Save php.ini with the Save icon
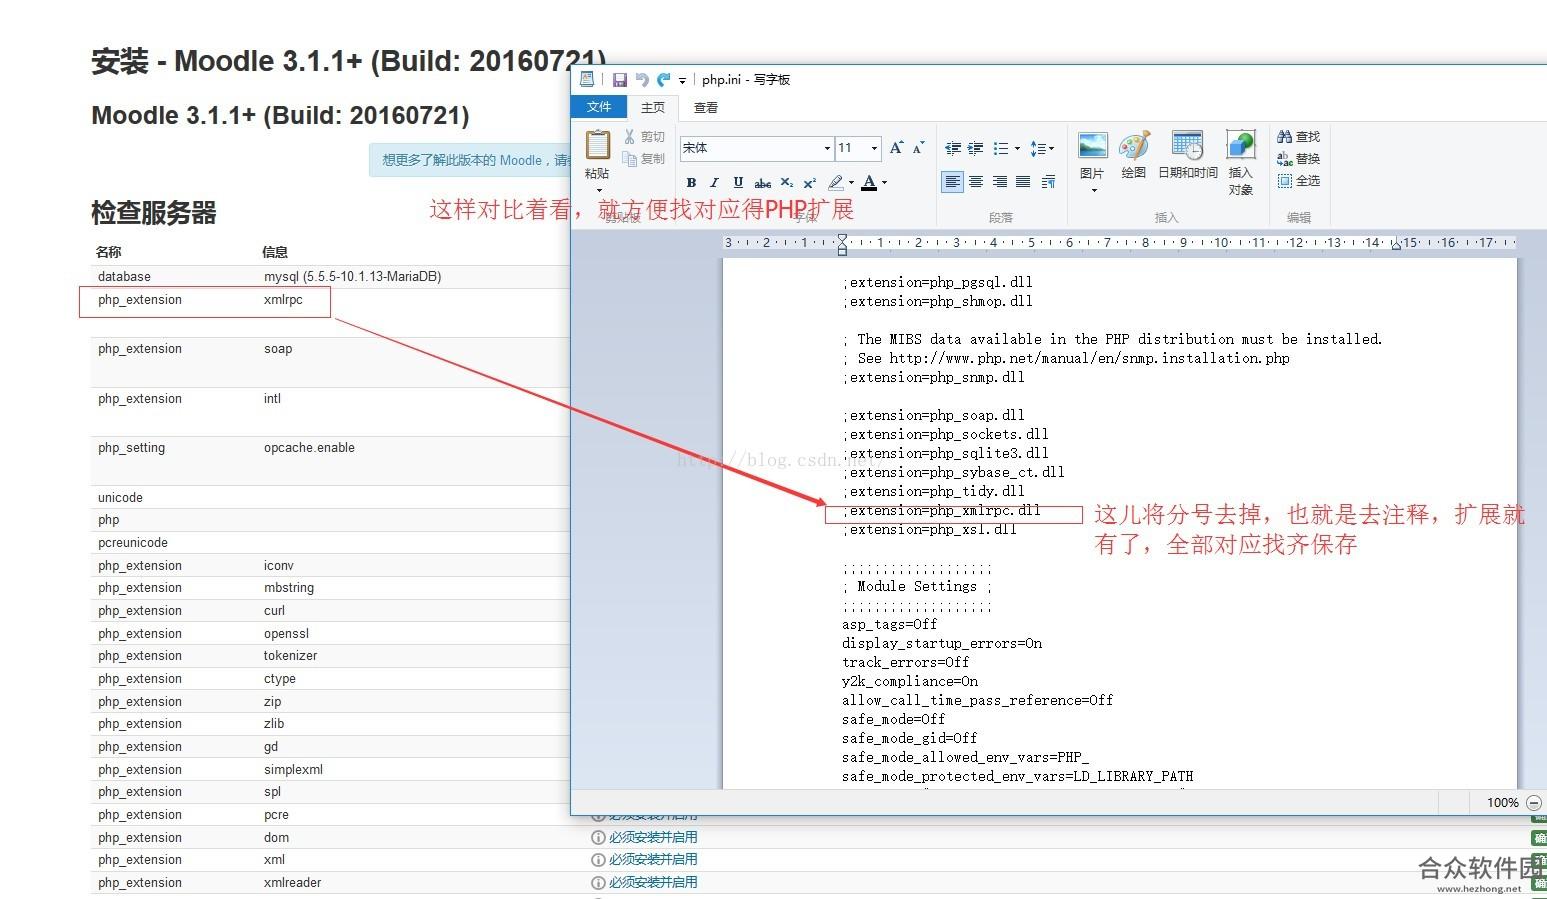Image resolution: width=1547 pixels, height=899 pixels. [620, 80]
